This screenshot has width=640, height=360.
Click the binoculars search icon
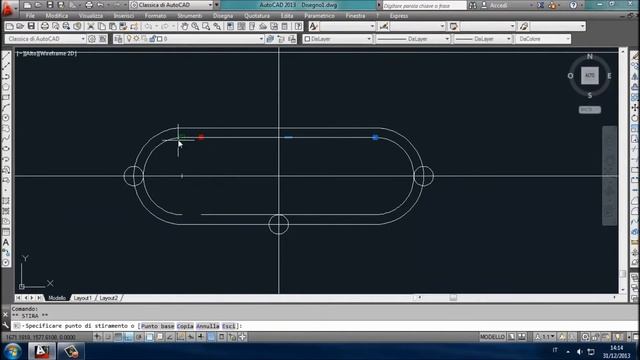point(473,5)
